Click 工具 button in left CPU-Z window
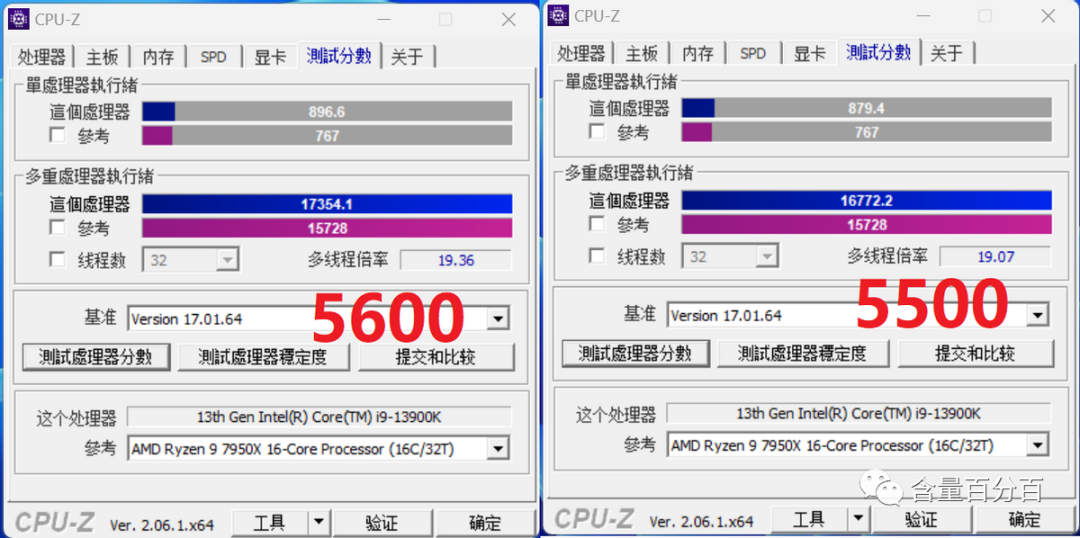This screenshot has height=538, width=1080. 270,523
